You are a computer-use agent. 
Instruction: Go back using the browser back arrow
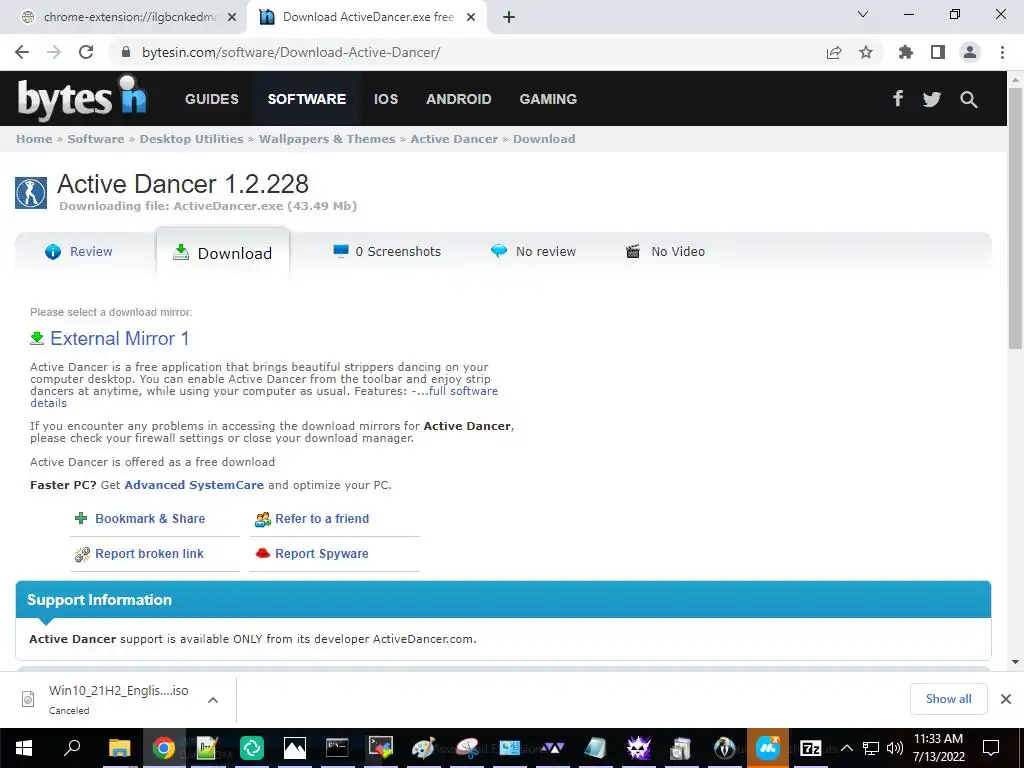click(22, 52)
